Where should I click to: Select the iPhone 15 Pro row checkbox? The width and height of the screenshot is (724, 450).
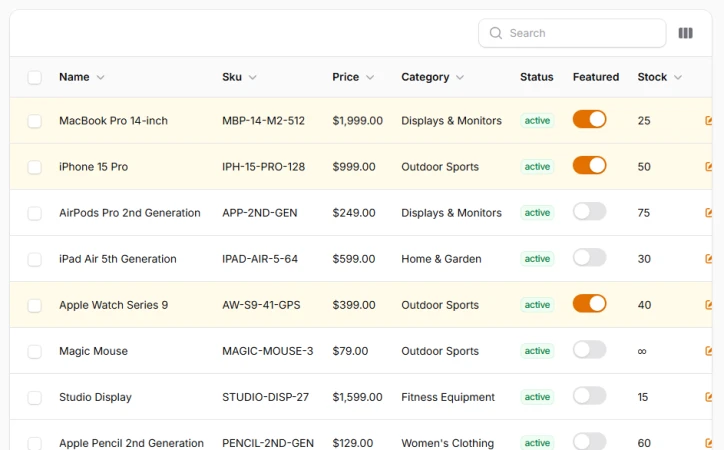coord(35,167)
